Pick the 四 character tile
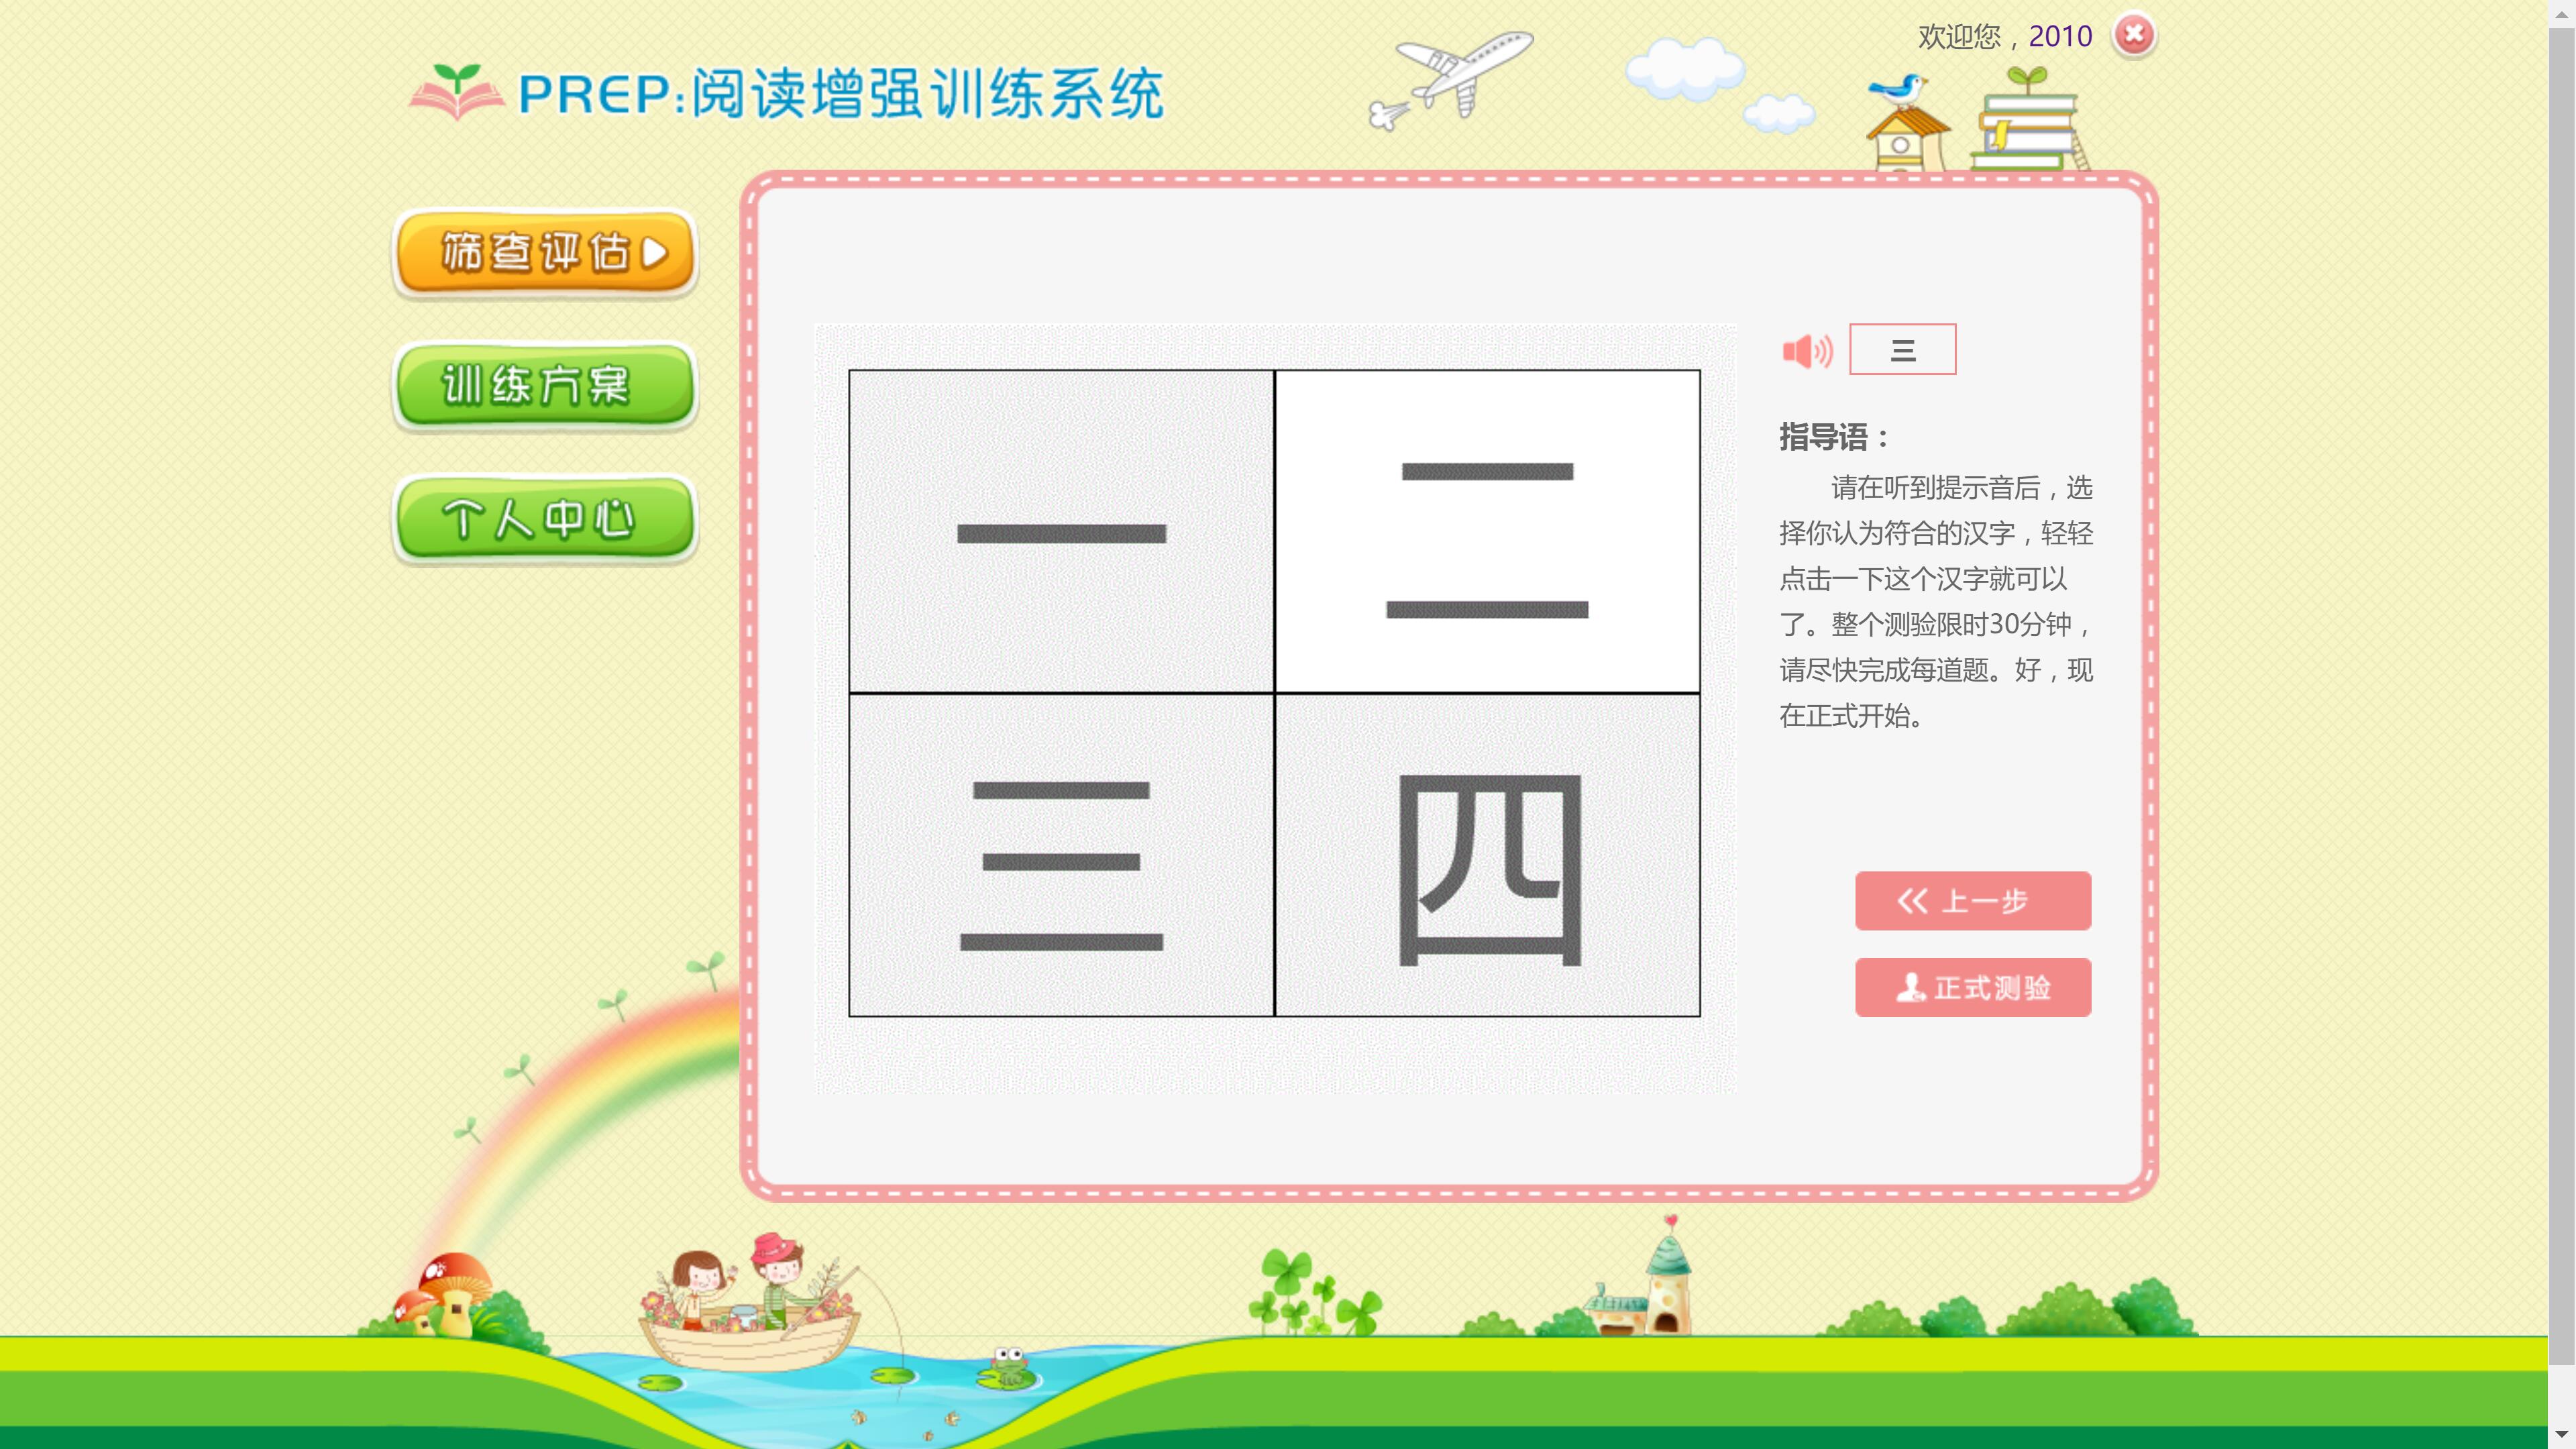2576x1449 pixels. (1487, 856)
